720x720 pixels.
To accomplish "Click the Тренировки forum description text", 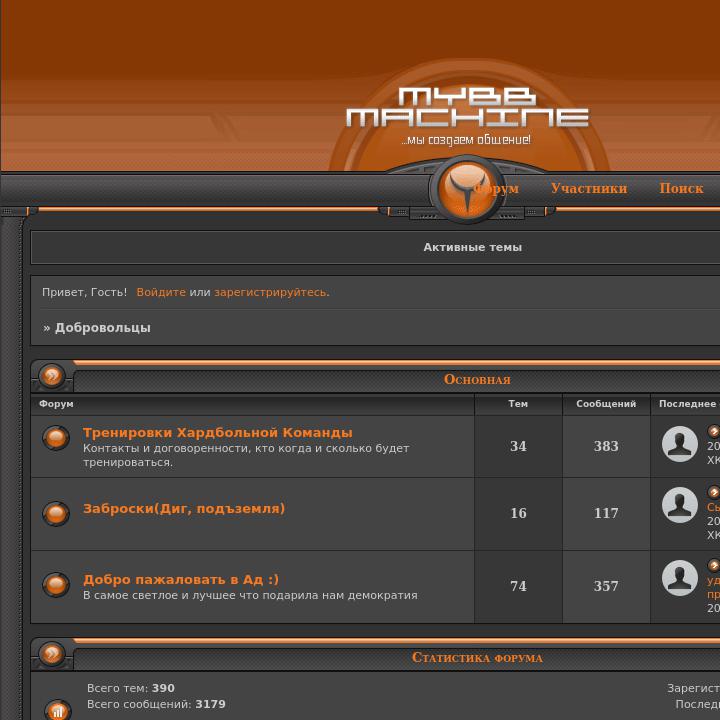I will [x=246, y=455].
